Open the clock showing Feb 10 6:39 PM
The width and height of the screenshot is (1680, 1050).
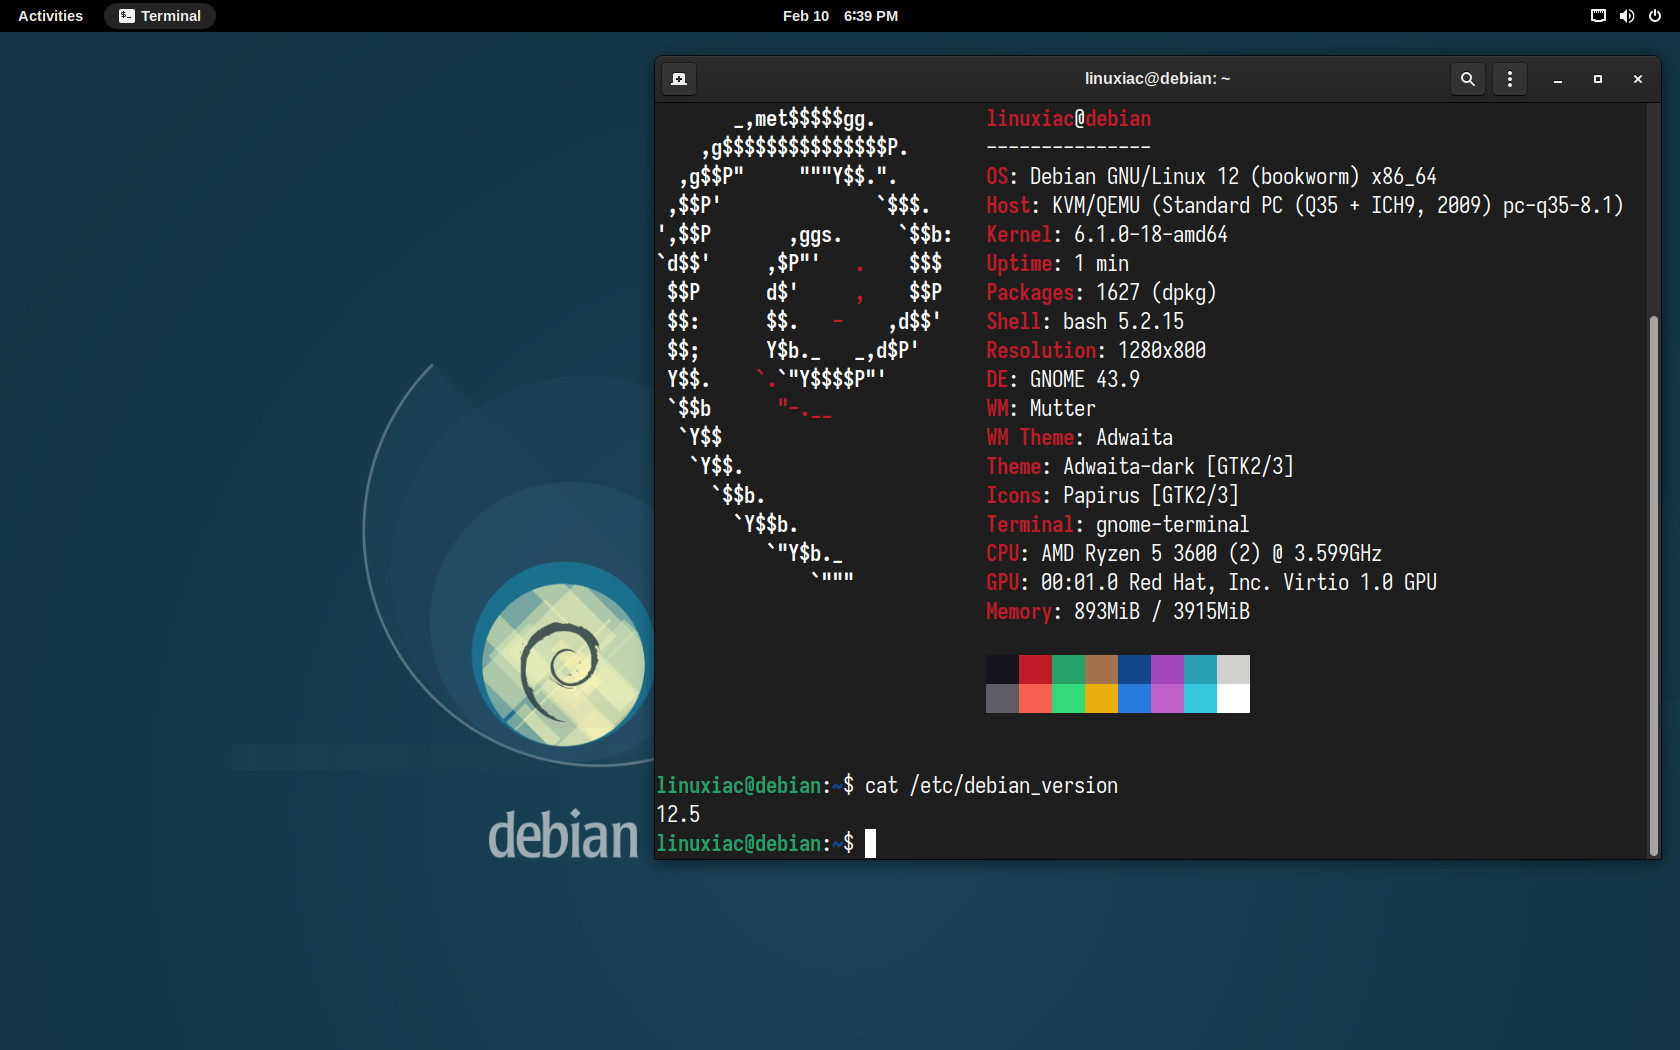click(840, 16)
